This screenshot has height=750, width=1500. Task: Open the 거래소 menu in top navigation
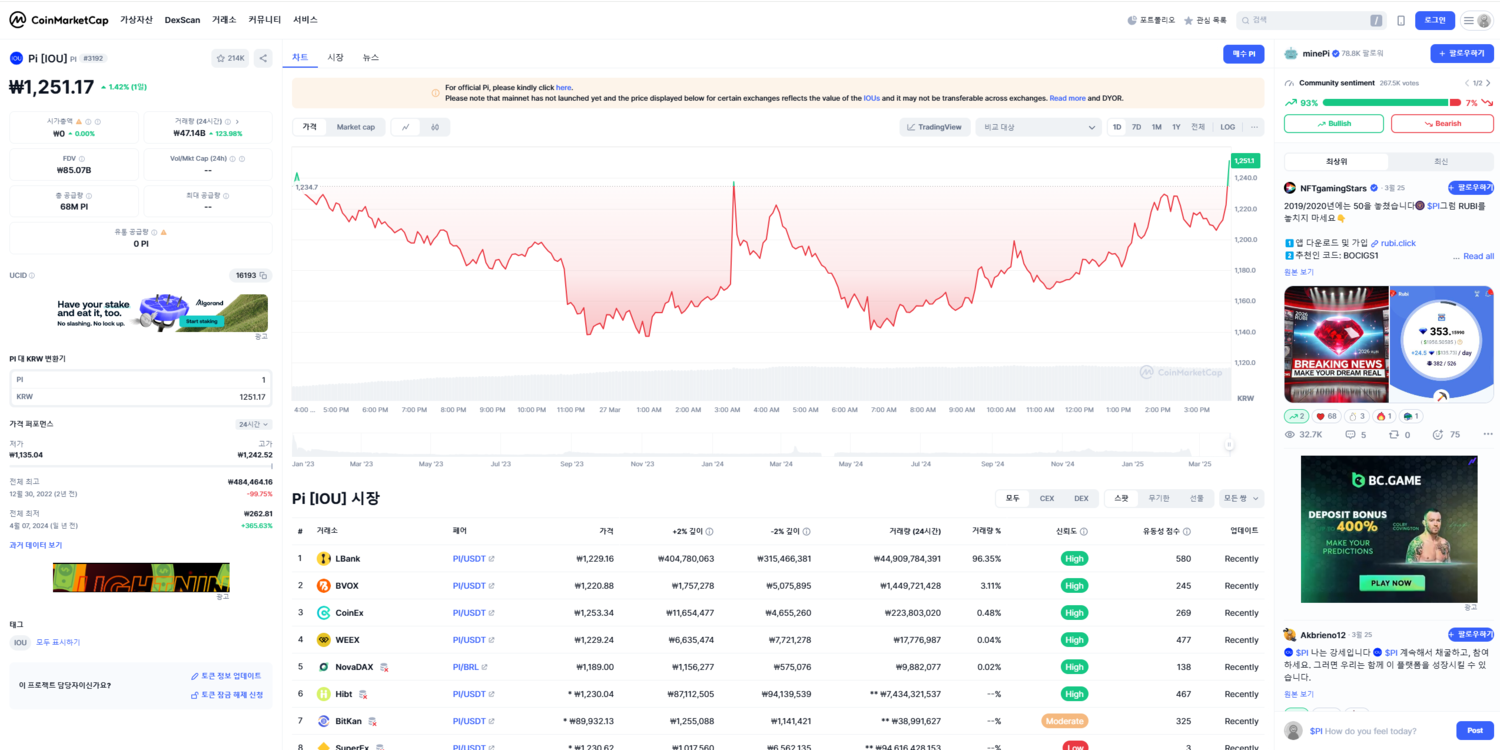click(x=224, y=20)
